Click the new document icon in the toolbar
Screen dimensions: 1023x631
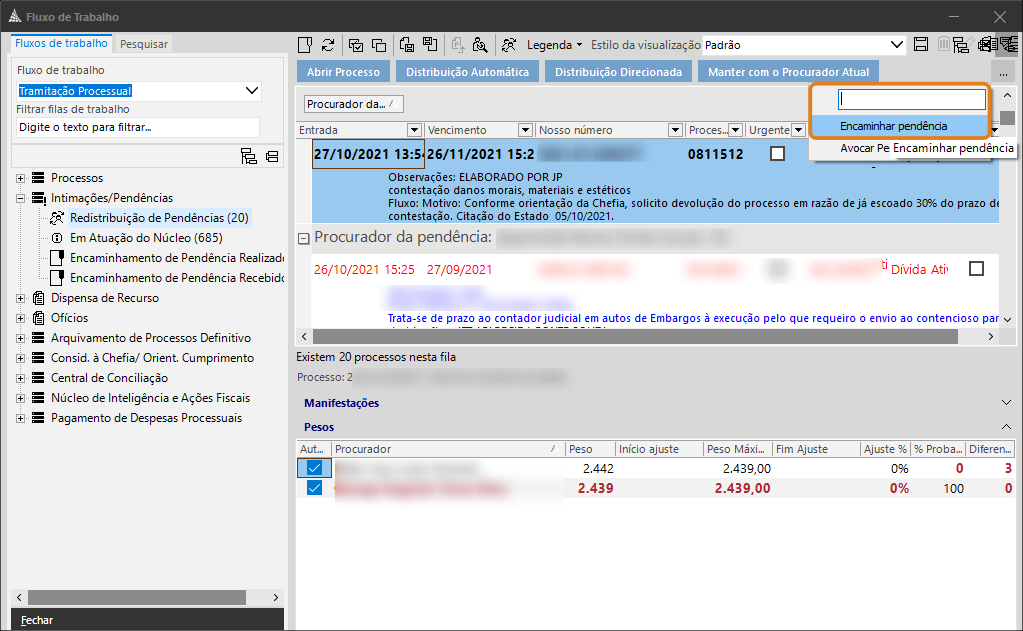tap(306, 45)
